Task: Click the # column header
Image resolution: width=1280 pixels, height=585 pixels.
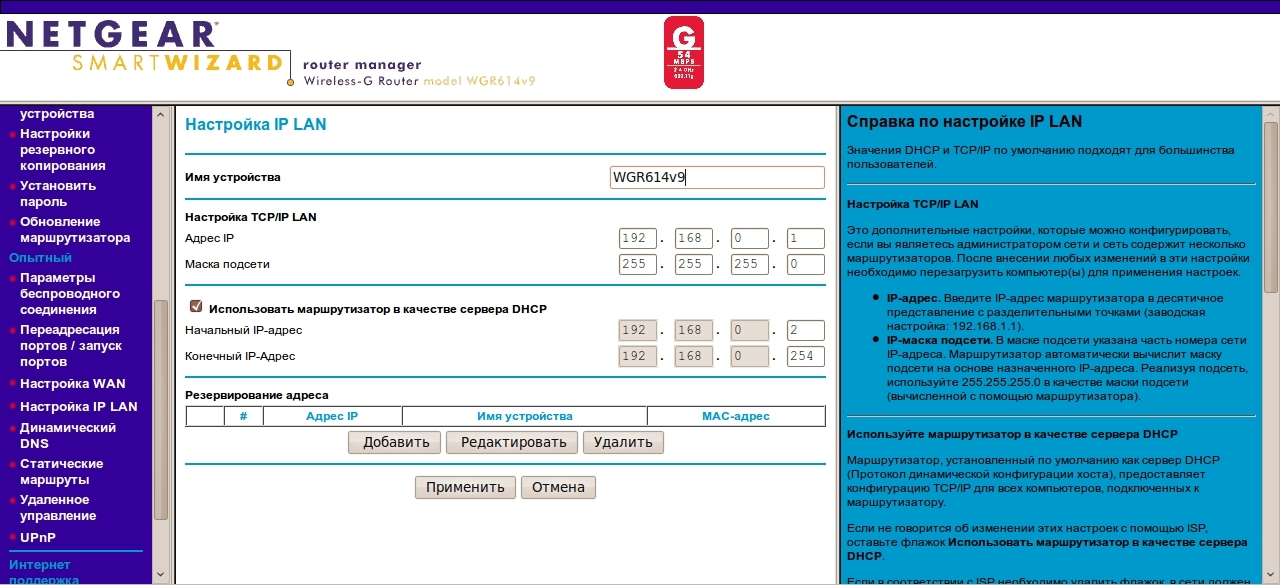Action: pos(243,416)
